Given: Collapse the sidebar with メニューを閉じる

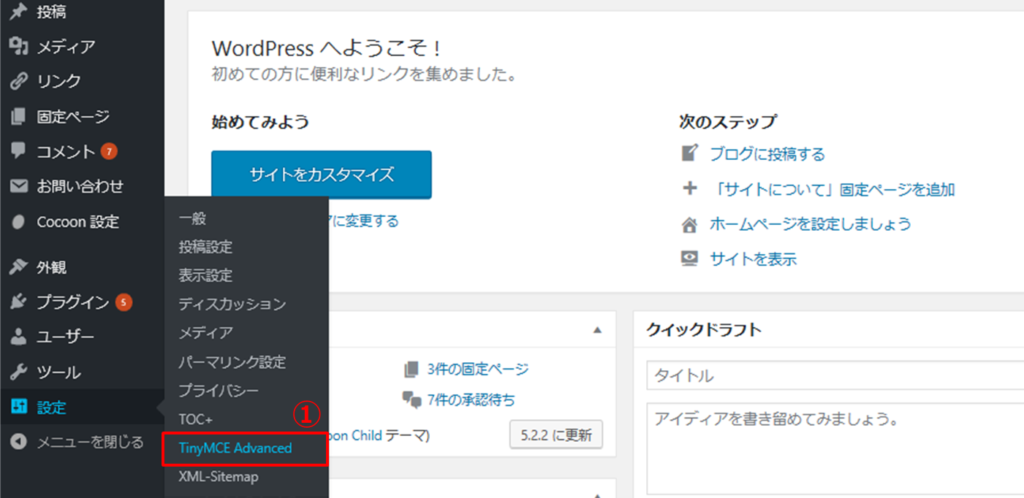Looking at the screenshot, I should pyautogui.click(x=80, y=442).
